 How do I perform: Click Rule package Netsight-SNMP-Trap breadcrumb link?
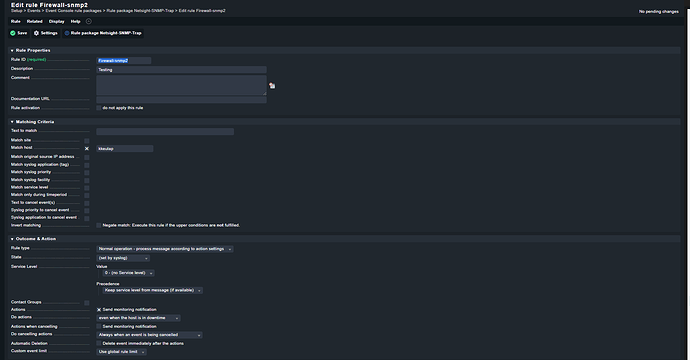[140, 11]
